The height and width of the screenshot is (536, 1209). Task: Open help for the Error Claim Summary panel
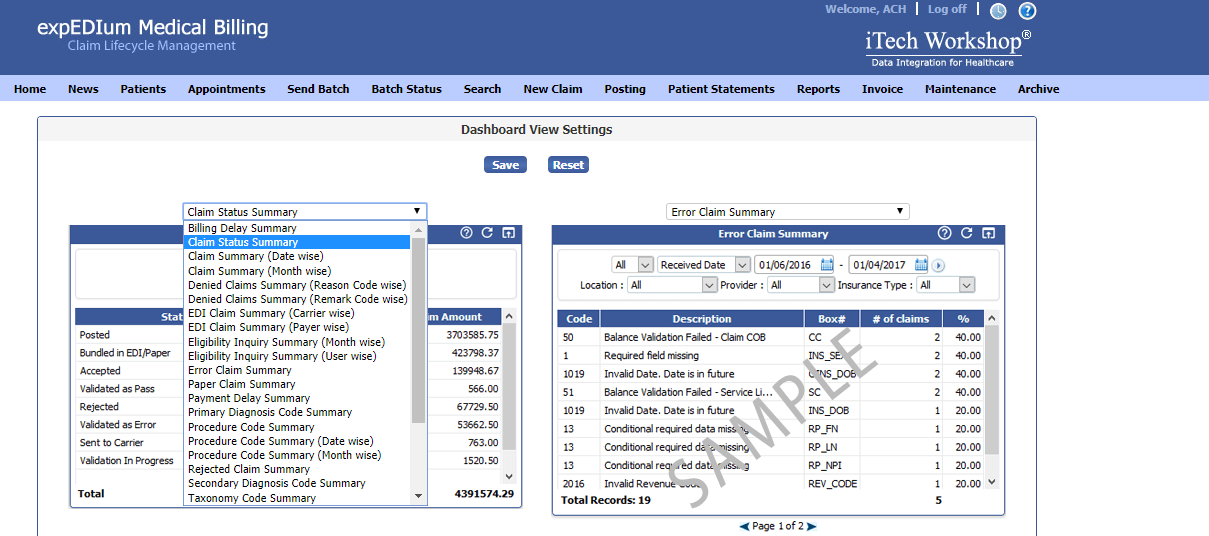[x=944, y=233]
